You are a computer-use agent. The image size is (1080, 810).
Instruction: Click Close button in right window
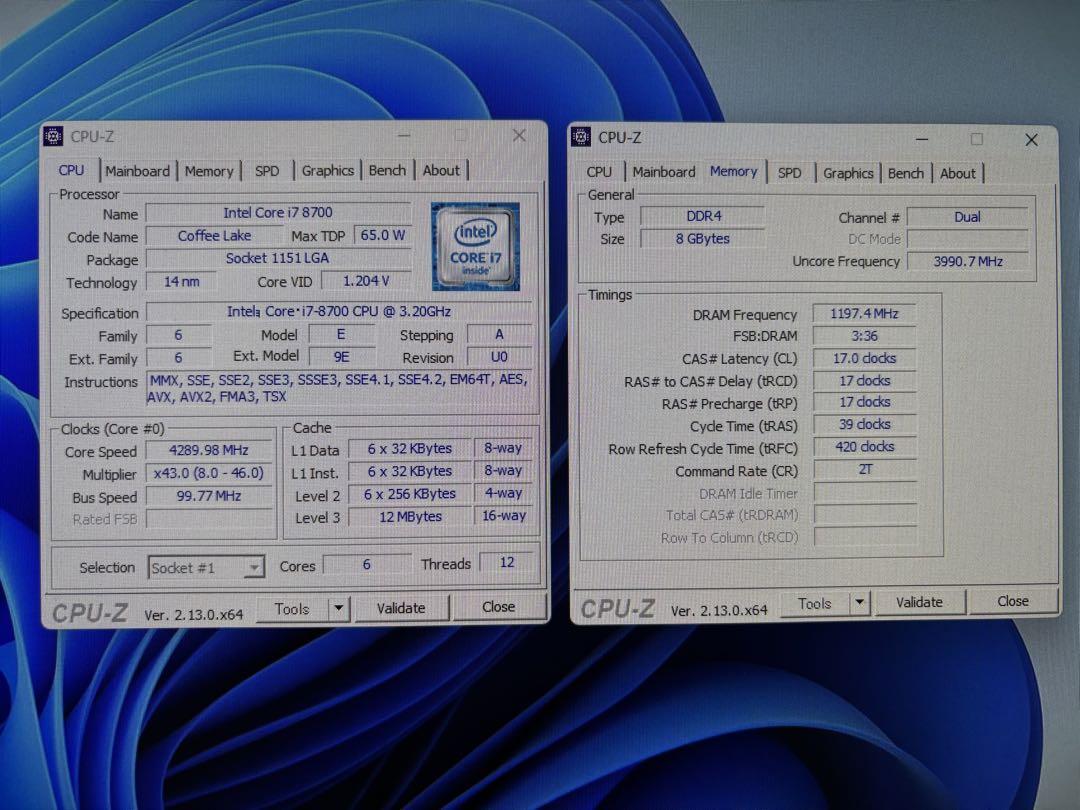[x=1012, y=601]
